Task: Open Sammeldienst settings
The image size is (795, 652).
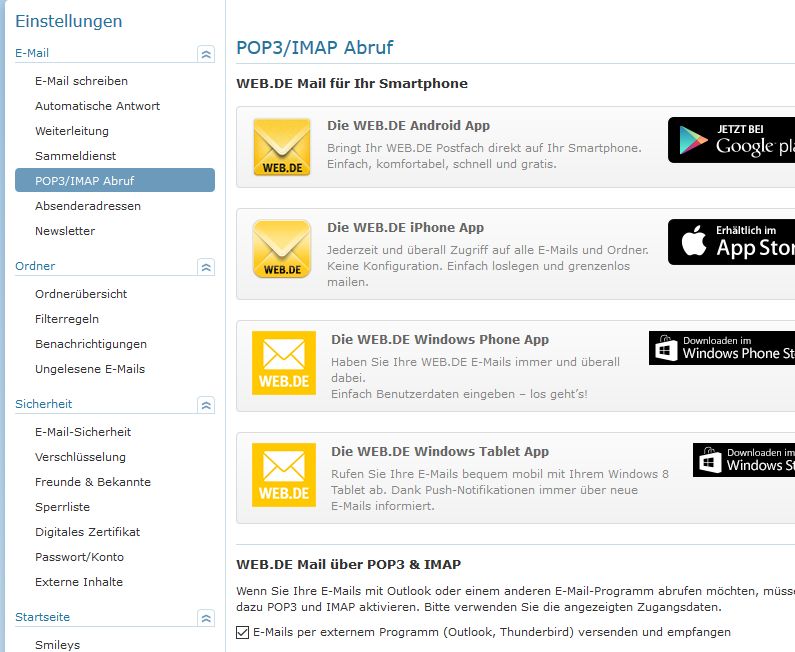Action: [x=76, y=156]
